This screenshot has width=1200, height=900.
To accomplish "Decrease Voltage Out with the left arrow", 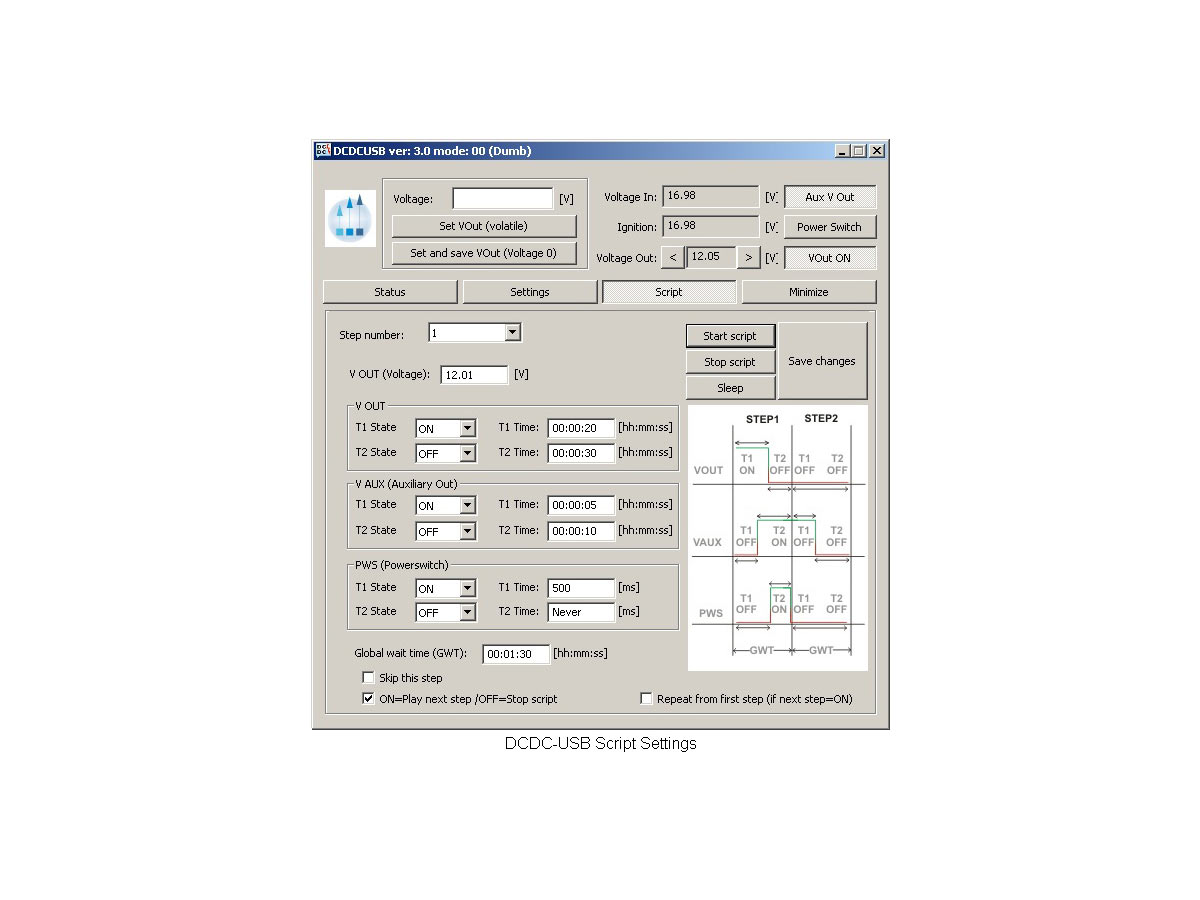I will coord(673,258).
